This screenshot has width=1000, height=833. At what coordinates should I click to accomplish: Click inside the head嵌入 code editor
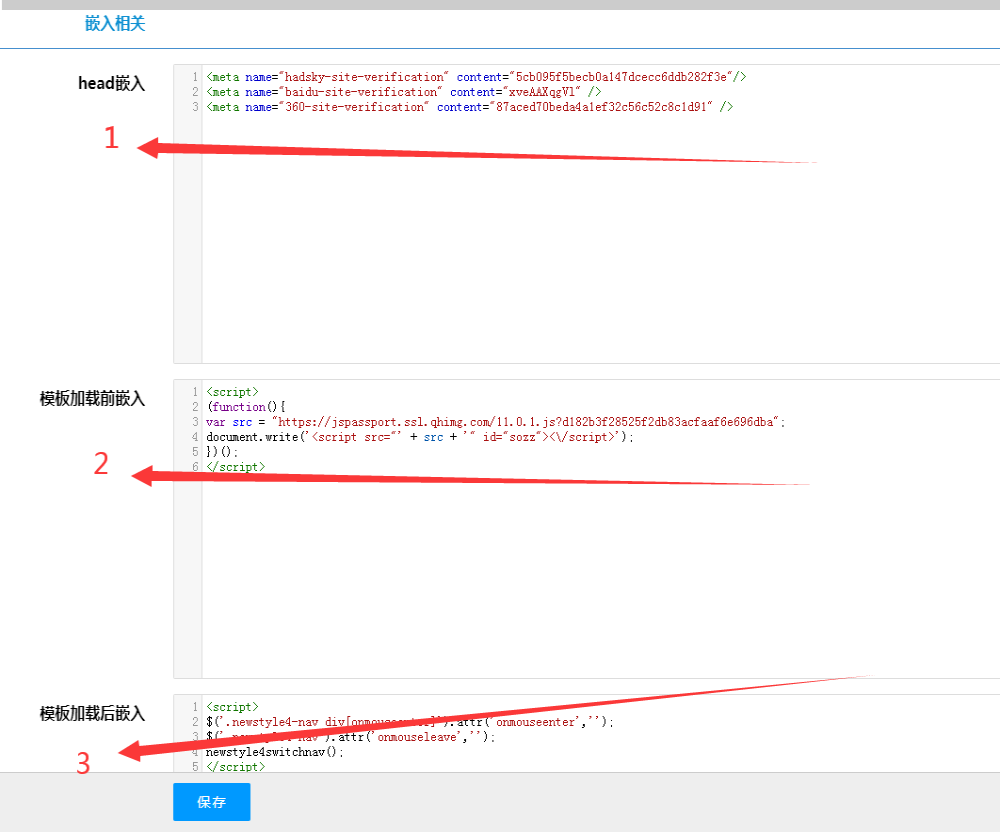coord(587,214)
